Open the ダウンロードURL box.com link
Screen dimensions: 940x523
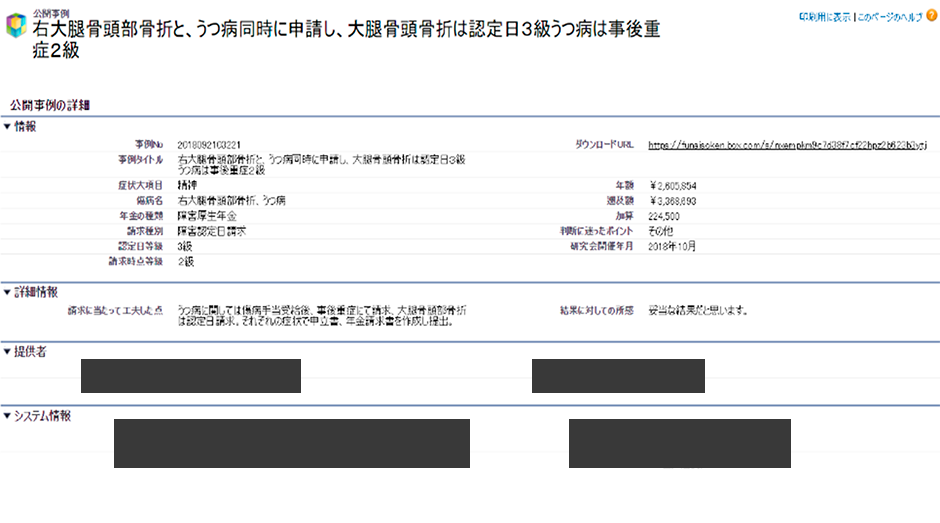point(787,145)
